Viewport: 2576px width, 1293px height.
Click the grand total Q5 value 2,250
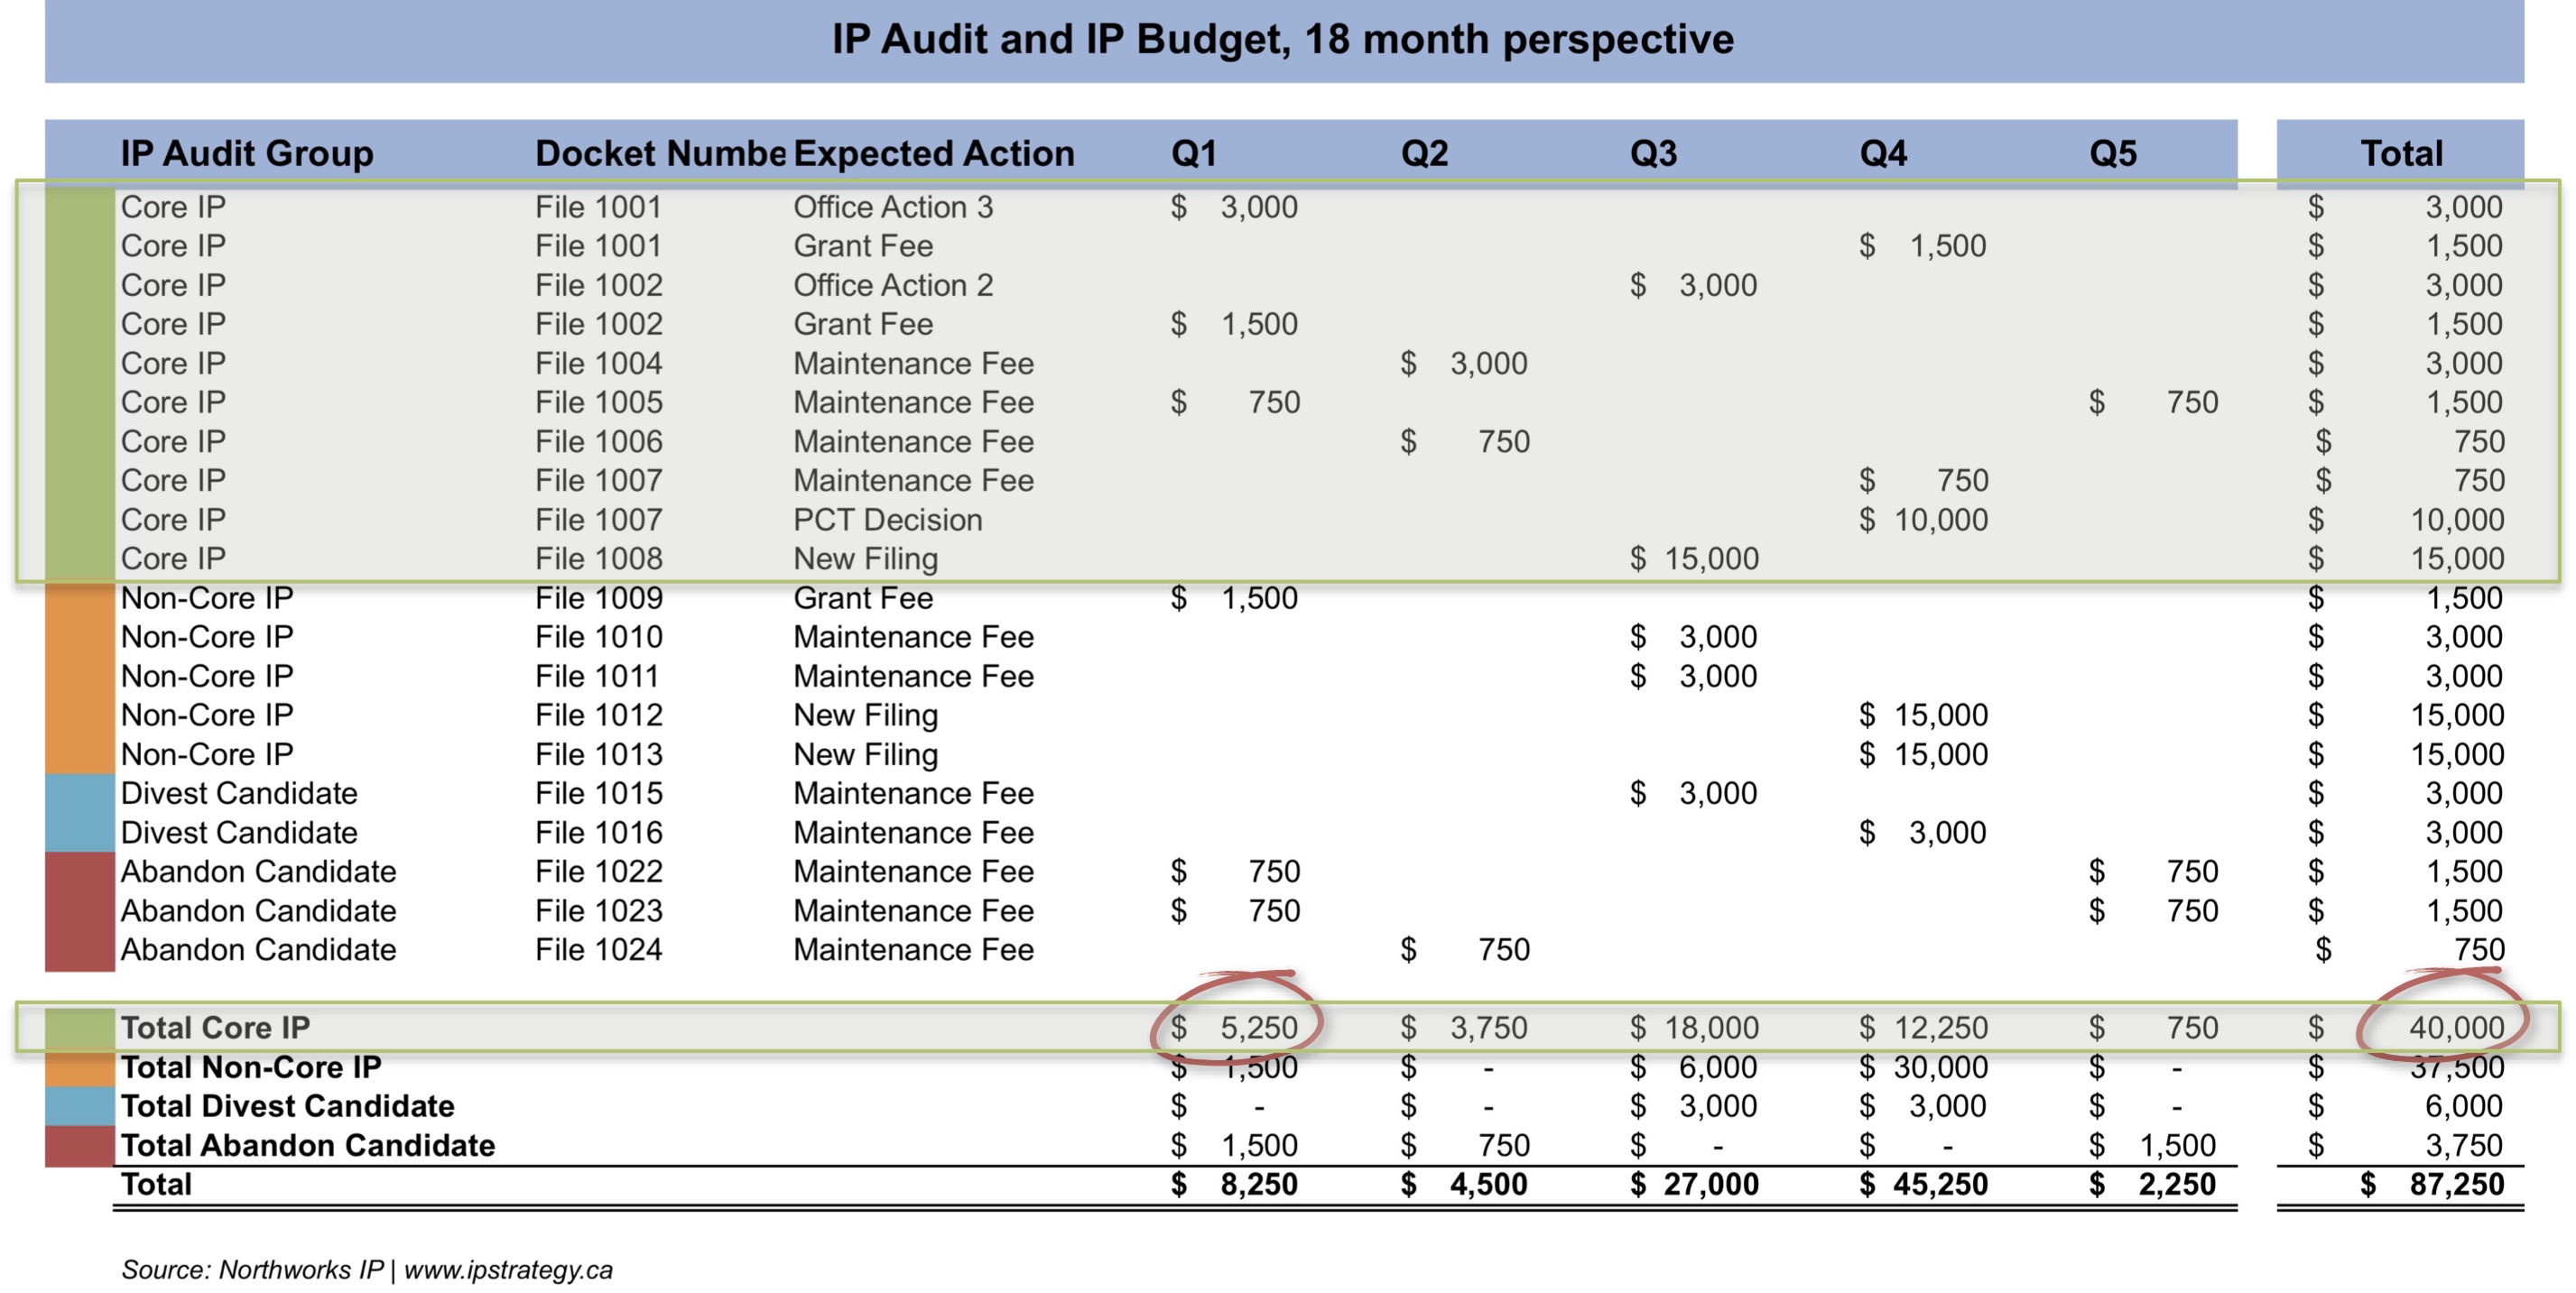(x=2177, y=1184)
